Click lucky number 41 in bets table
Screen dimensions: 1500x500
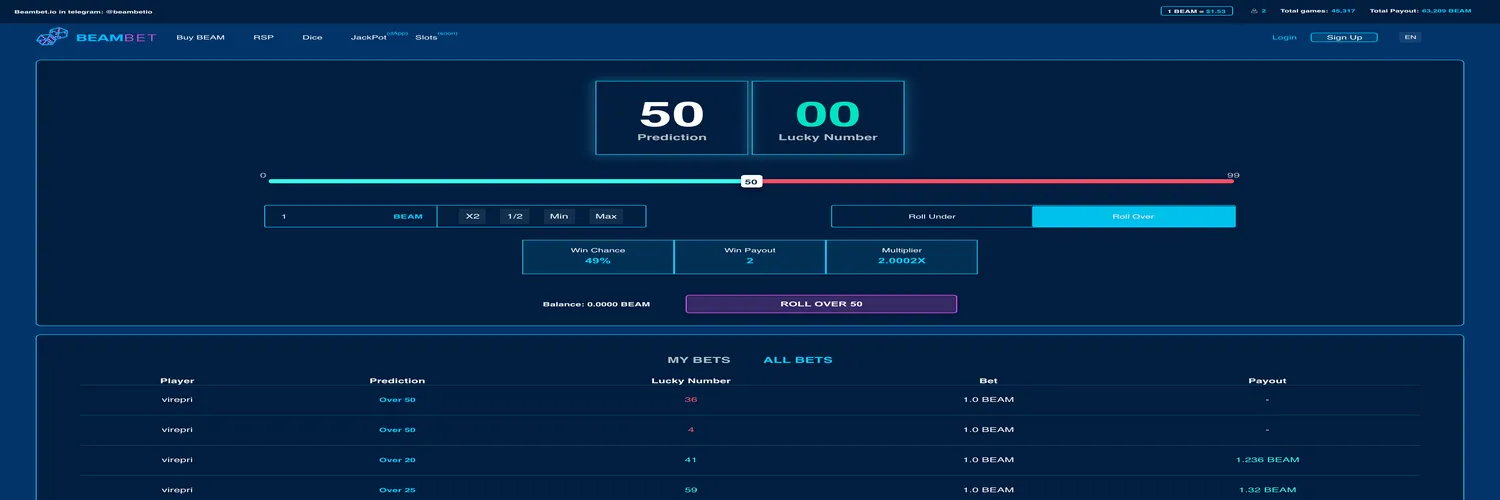point(691,460)
